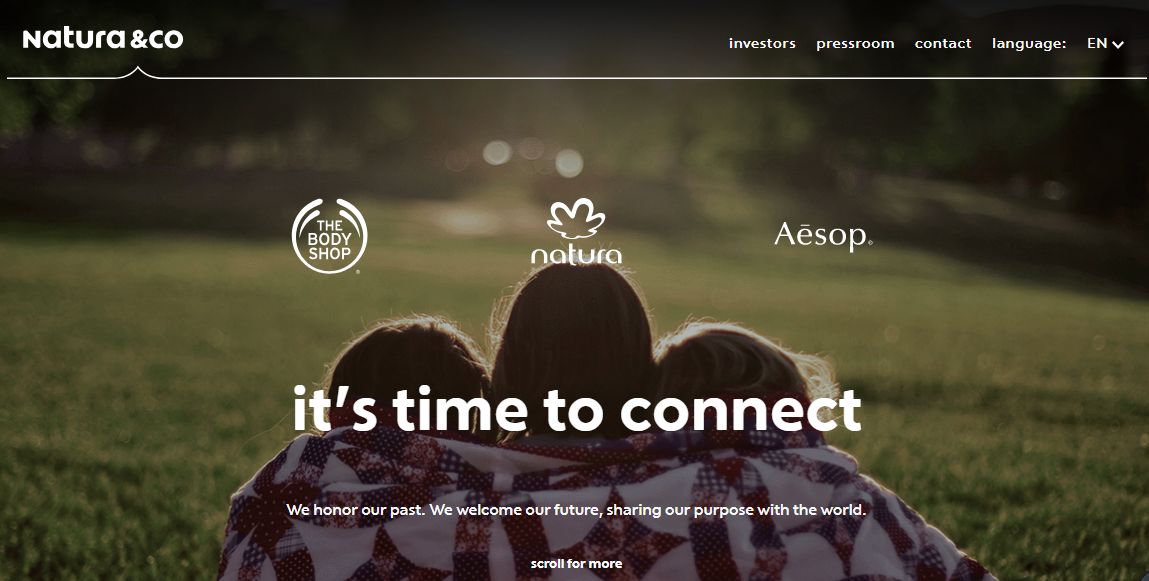Click the language: label

click(1029, 43)
